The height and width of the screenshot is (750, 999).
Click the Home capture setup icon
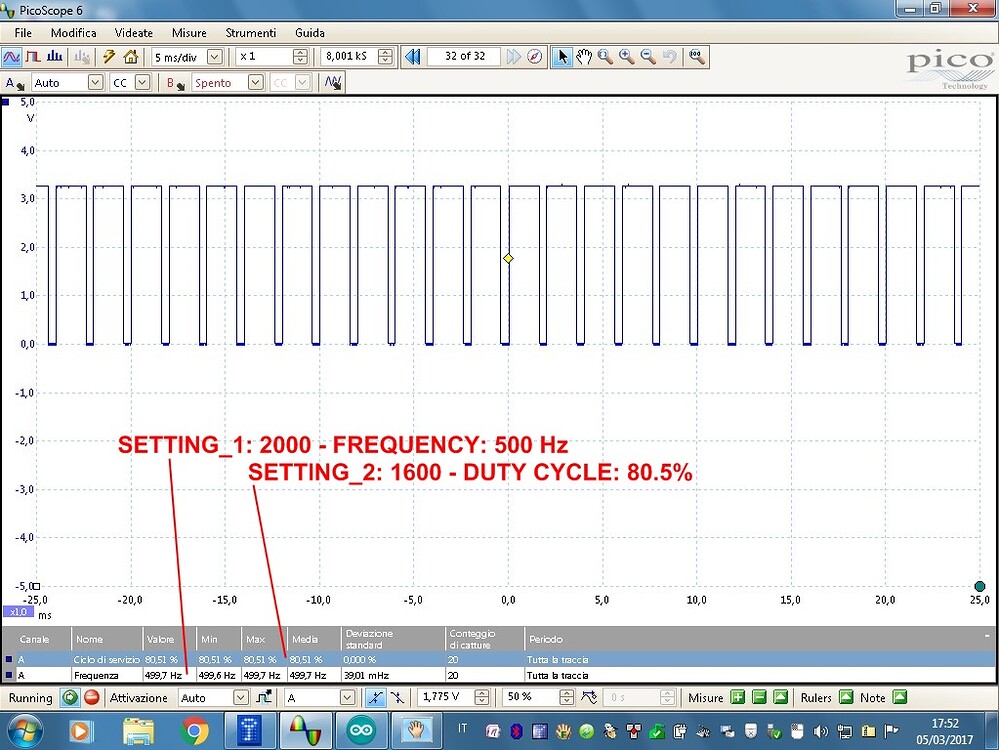pos(131,57)
